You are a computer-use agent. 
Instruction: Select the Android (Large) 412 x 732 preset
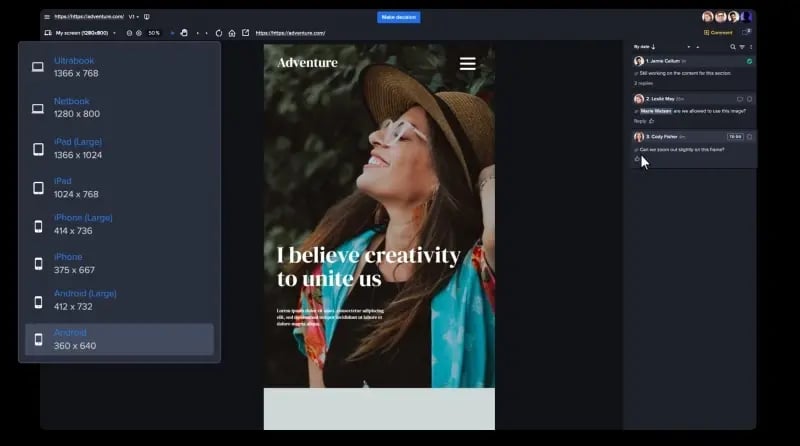click(x=119, y=300)
